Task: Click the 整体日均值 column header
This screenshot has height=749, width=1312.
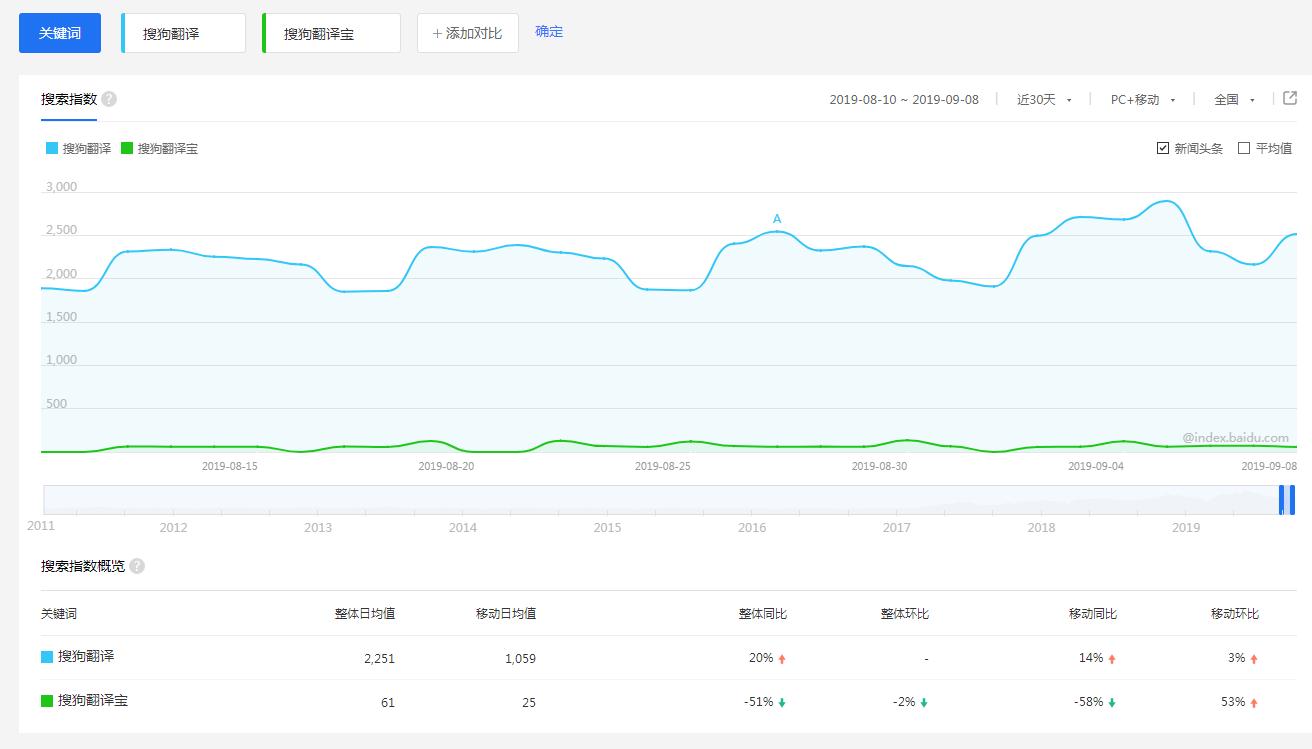Action: [365, 613]
